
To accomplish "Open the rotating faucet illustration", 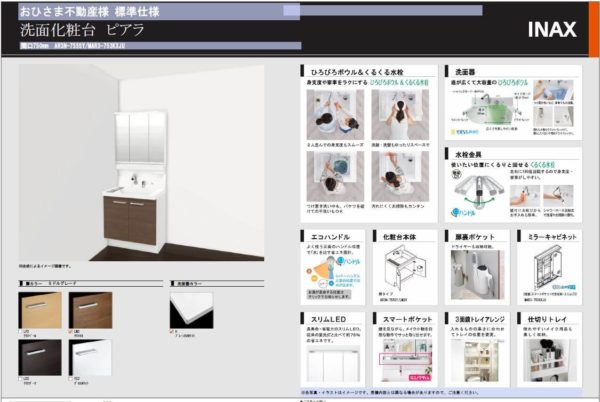I will [x=478, y=191].
